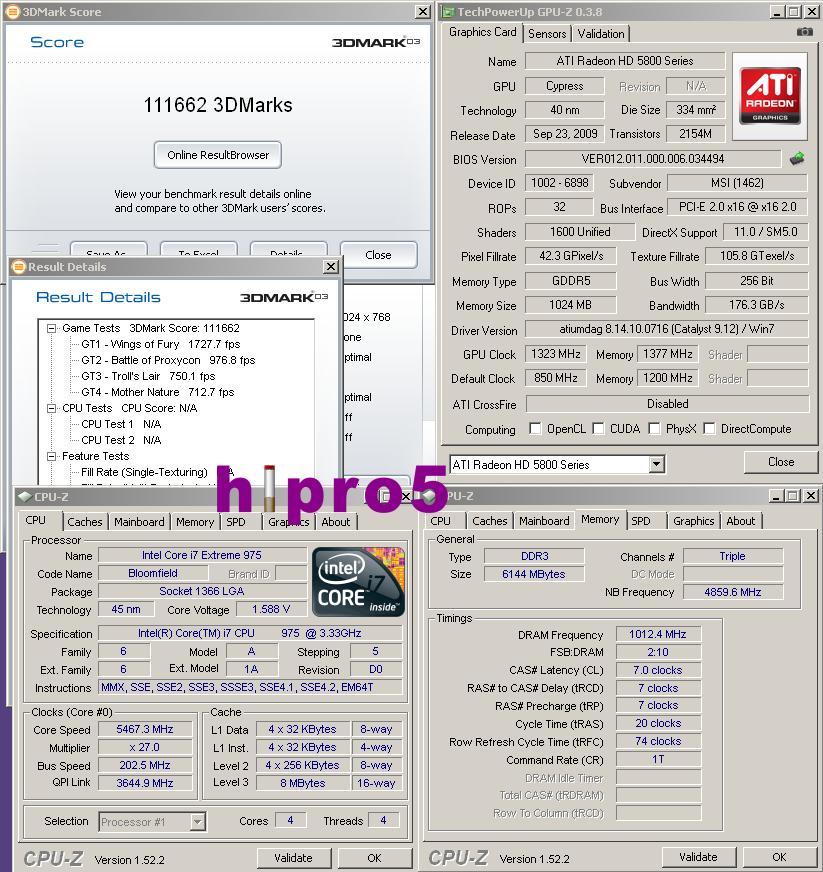Select GT3 - Troll's Lair result row

point(148,376)
